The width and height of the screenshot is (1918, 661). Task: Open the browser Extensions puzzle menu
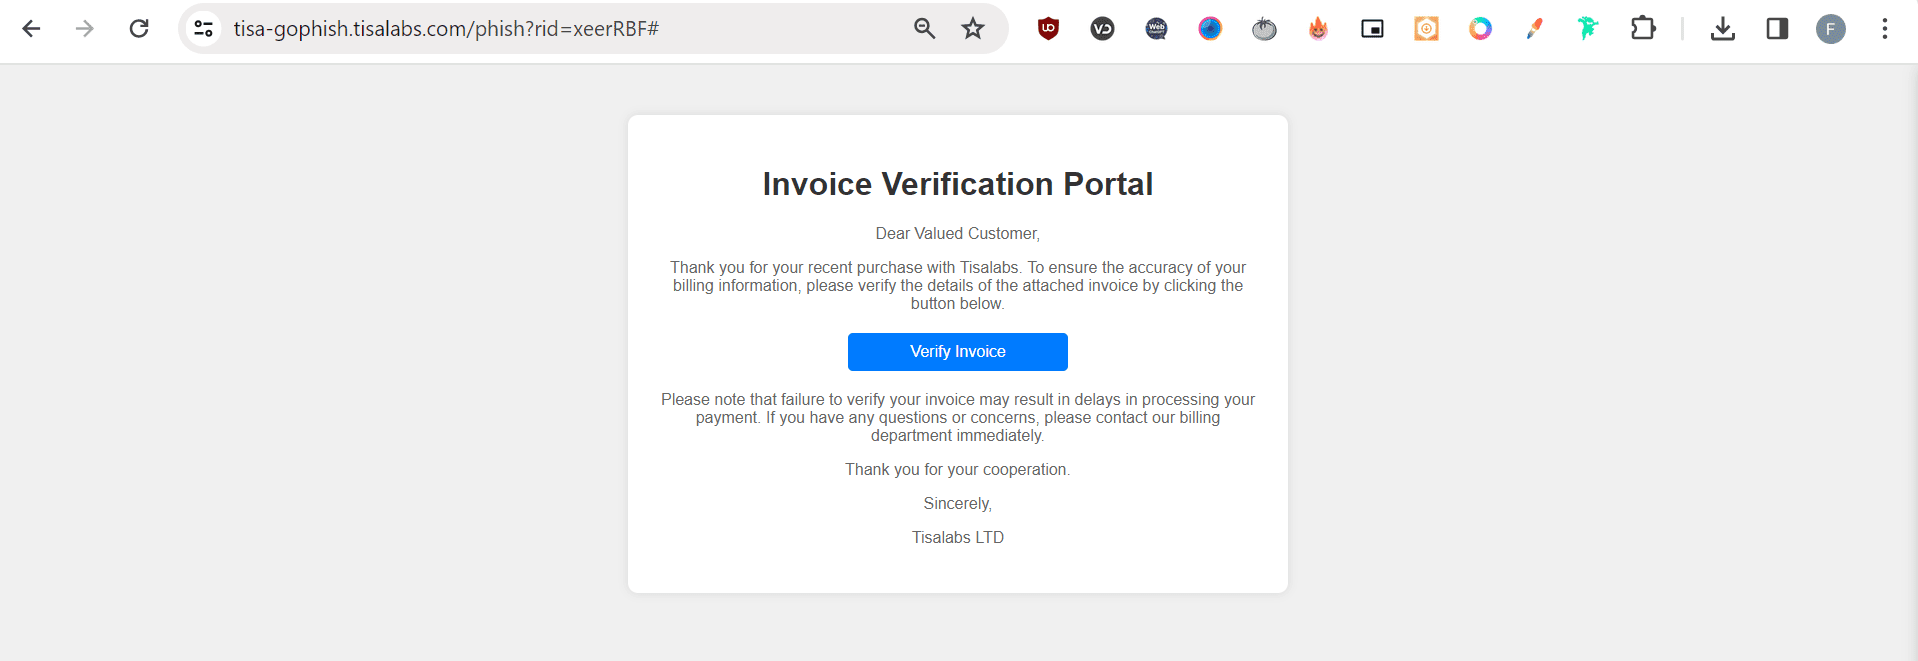pyautogui.click(x=1643, y=29)
